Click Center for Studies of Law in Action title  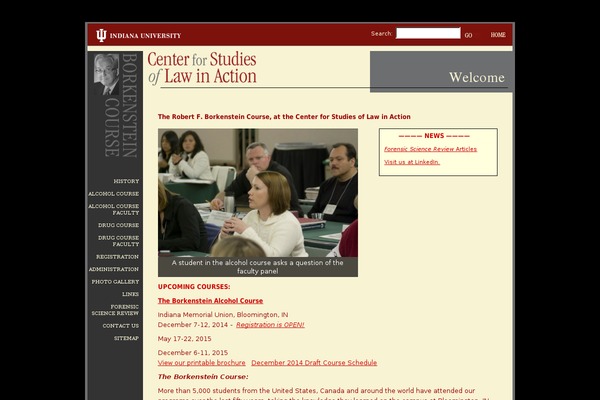pyautogui.click(x=202, y=68)
